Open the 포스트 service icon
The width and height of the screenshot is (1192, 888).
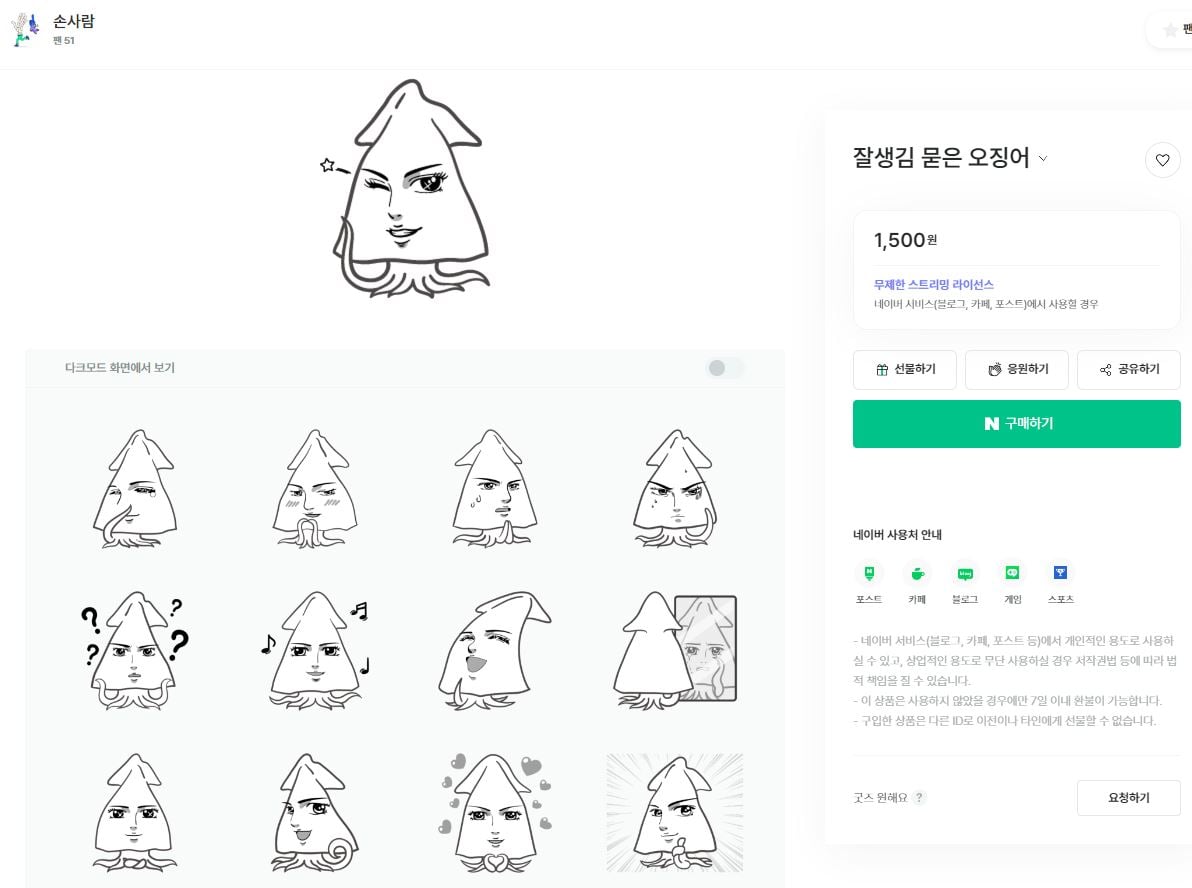pos(869,572)
